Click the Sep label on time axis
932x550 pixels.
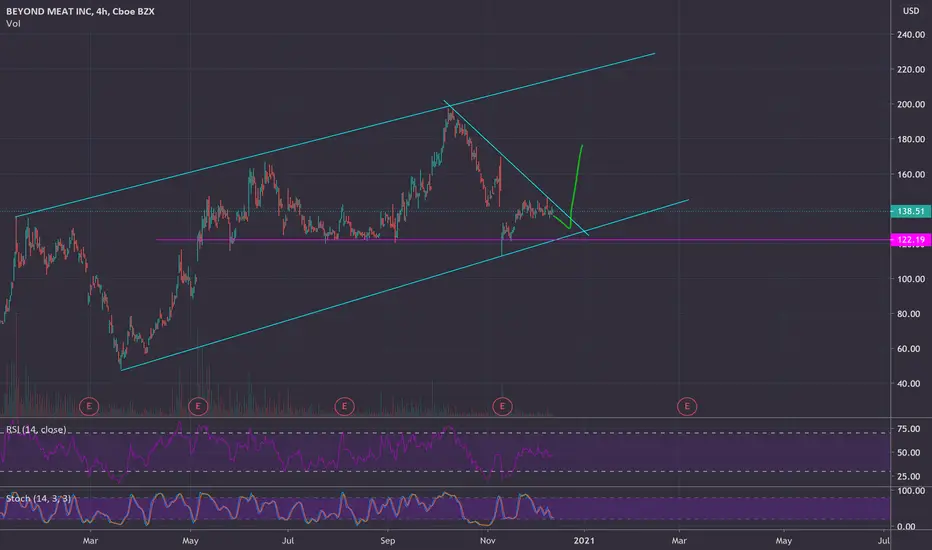388,540
